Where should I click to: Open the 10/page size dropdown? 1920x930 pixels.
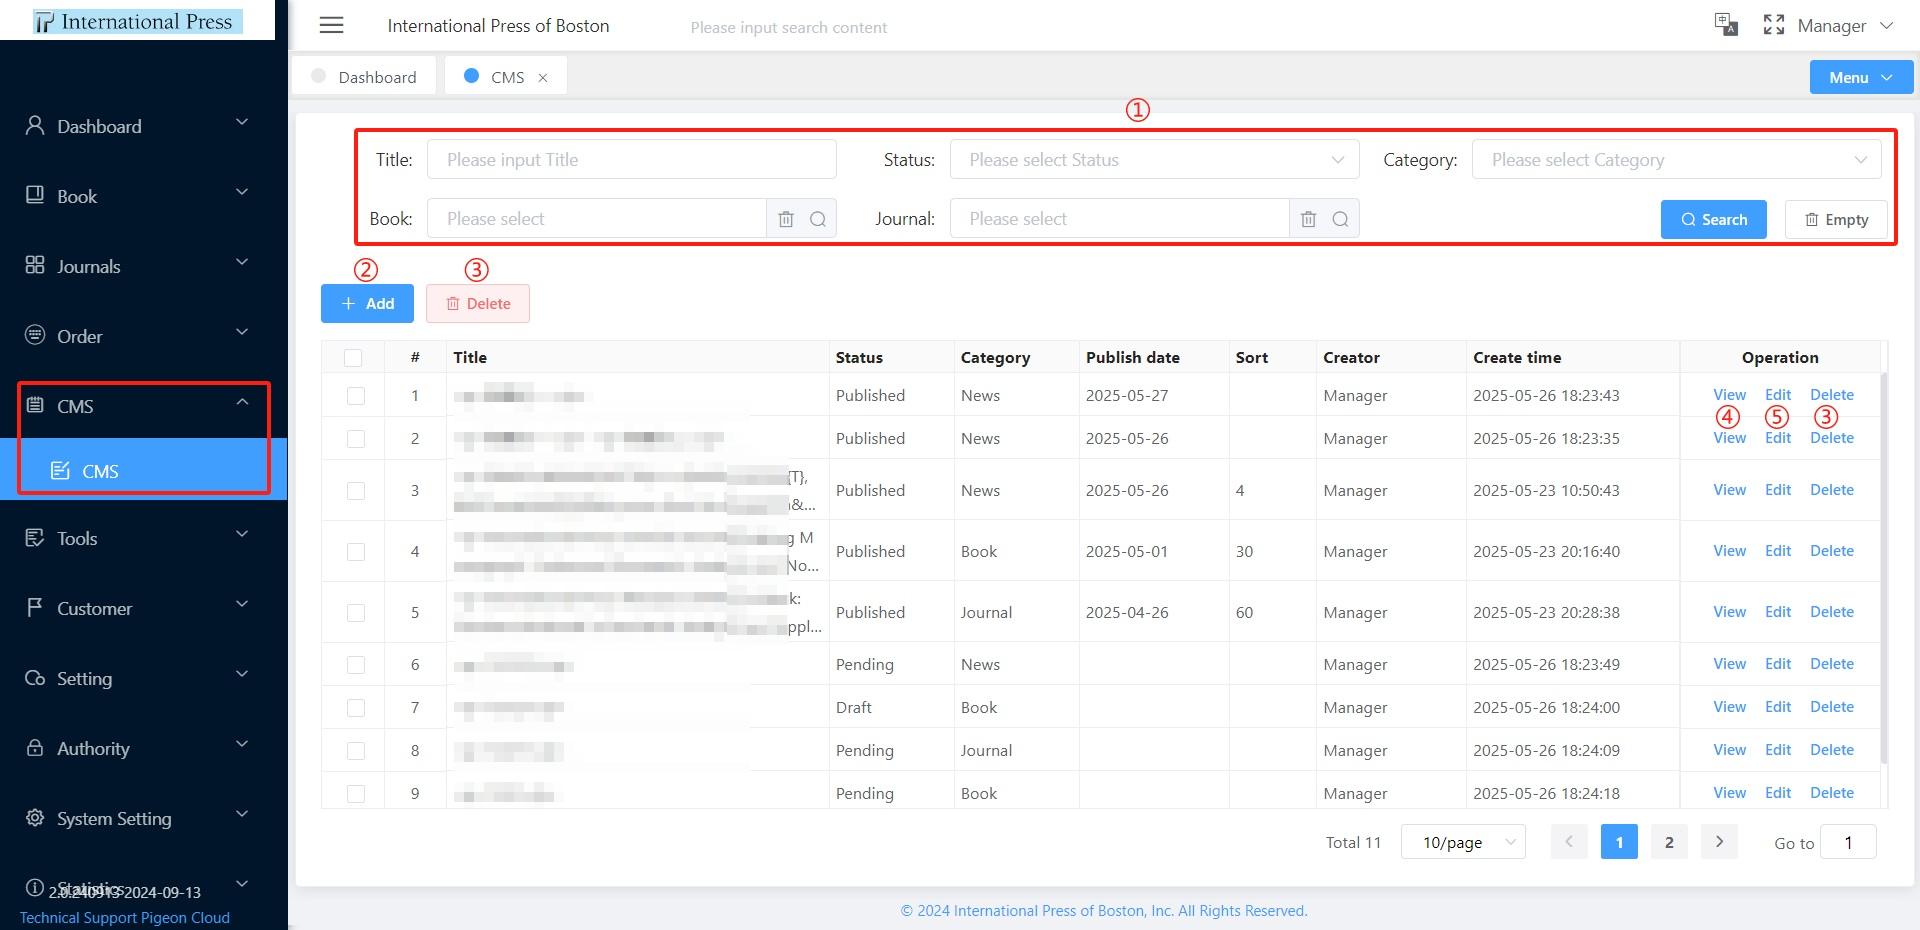tap(1464, 842)
